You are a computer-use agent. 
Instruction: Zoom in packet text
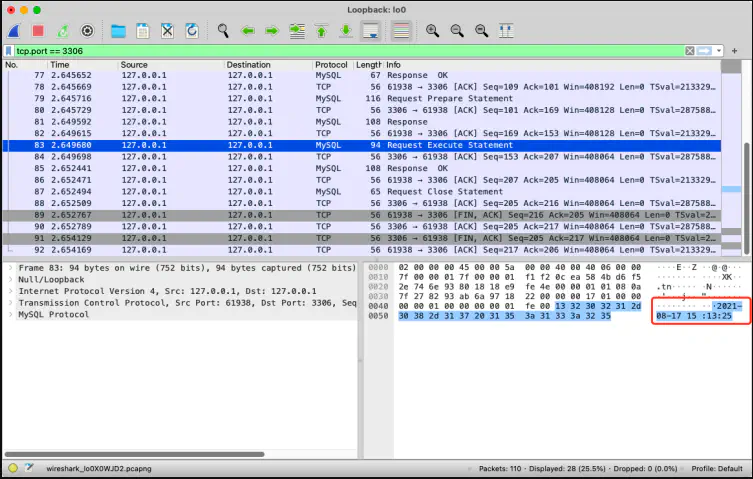tap(433, 31)
